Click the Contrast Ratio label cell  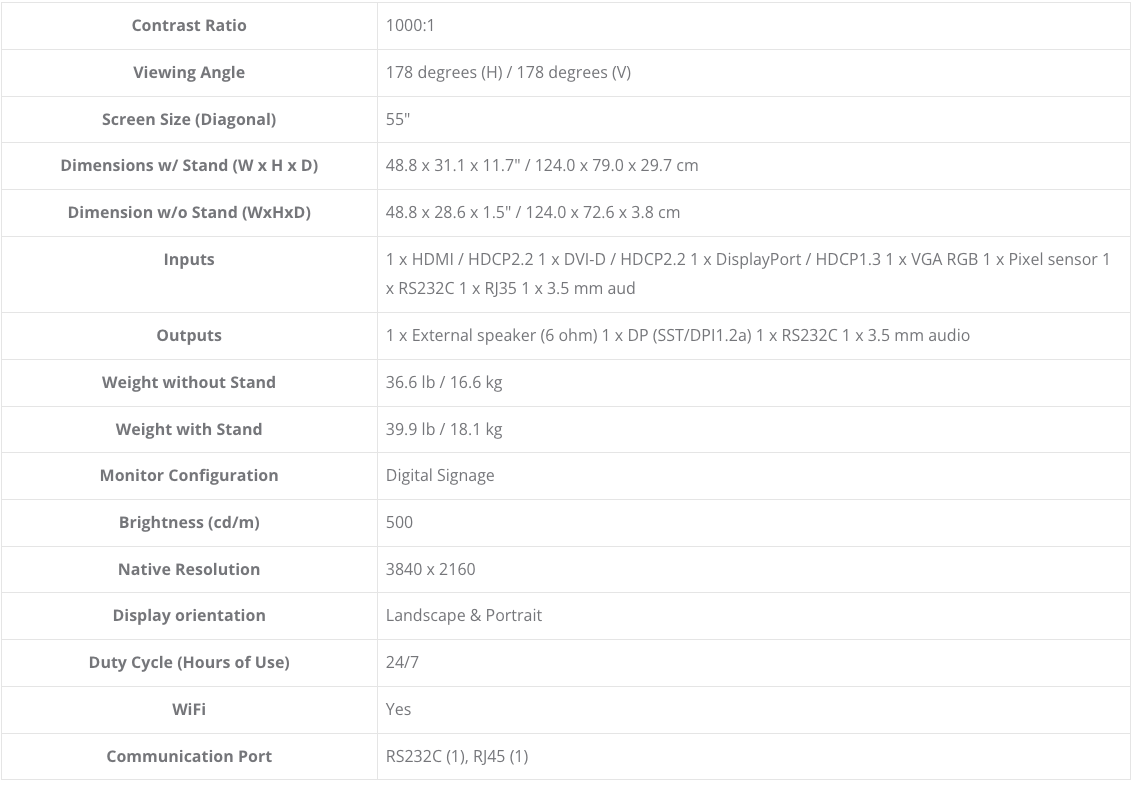(189, 25)
